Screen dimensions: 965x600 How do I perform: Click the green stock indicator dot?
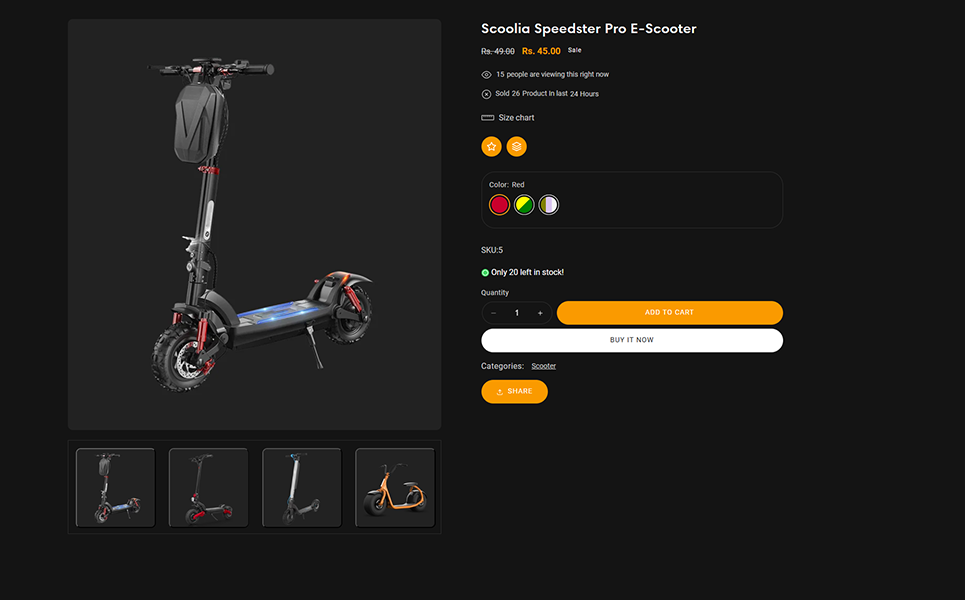pyautogui.click(x=485, y=273)
